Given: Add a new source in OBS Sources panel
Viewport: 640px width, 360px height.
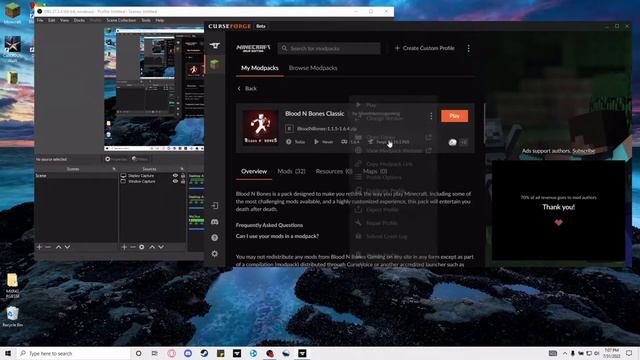Looking at the screenshot, I should click(124, 247).
